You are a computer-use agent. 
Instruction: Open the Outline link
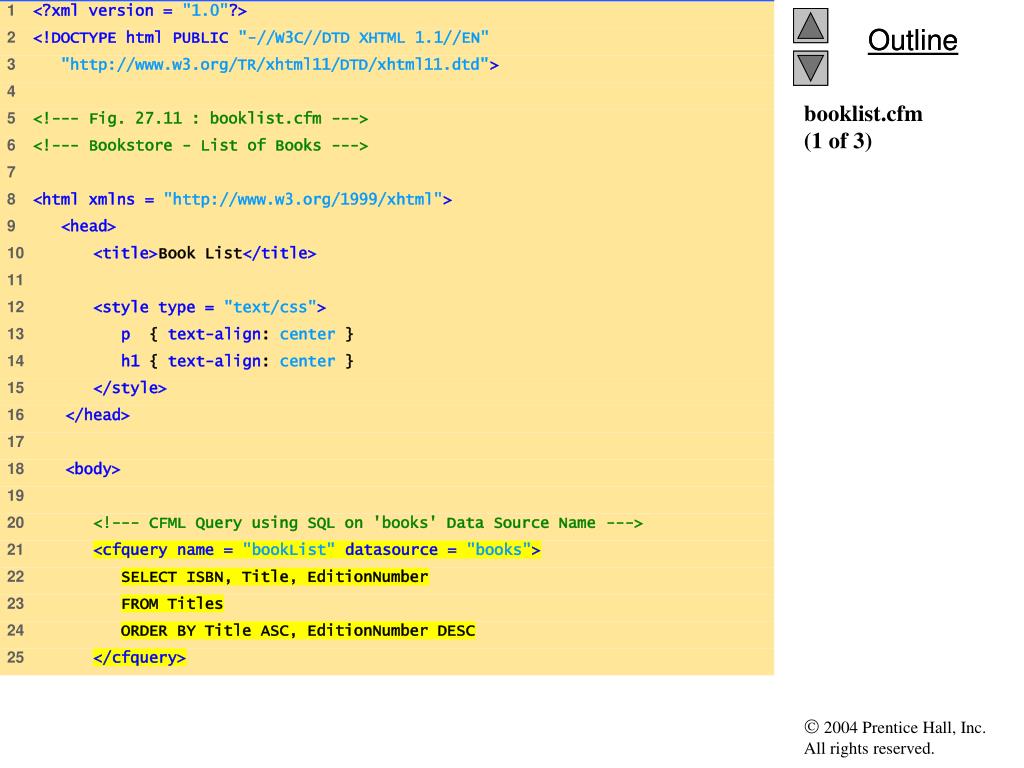click(x=912, y=40)
